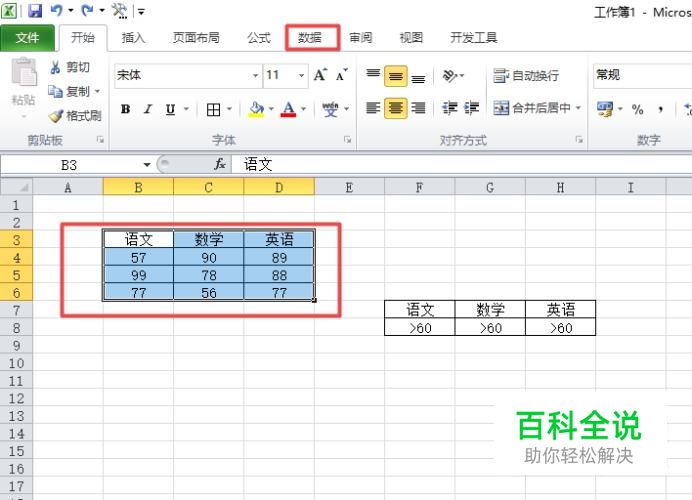Apply comma thousands separator style
This screenshot has width=692, height=500.
(661, 109)
